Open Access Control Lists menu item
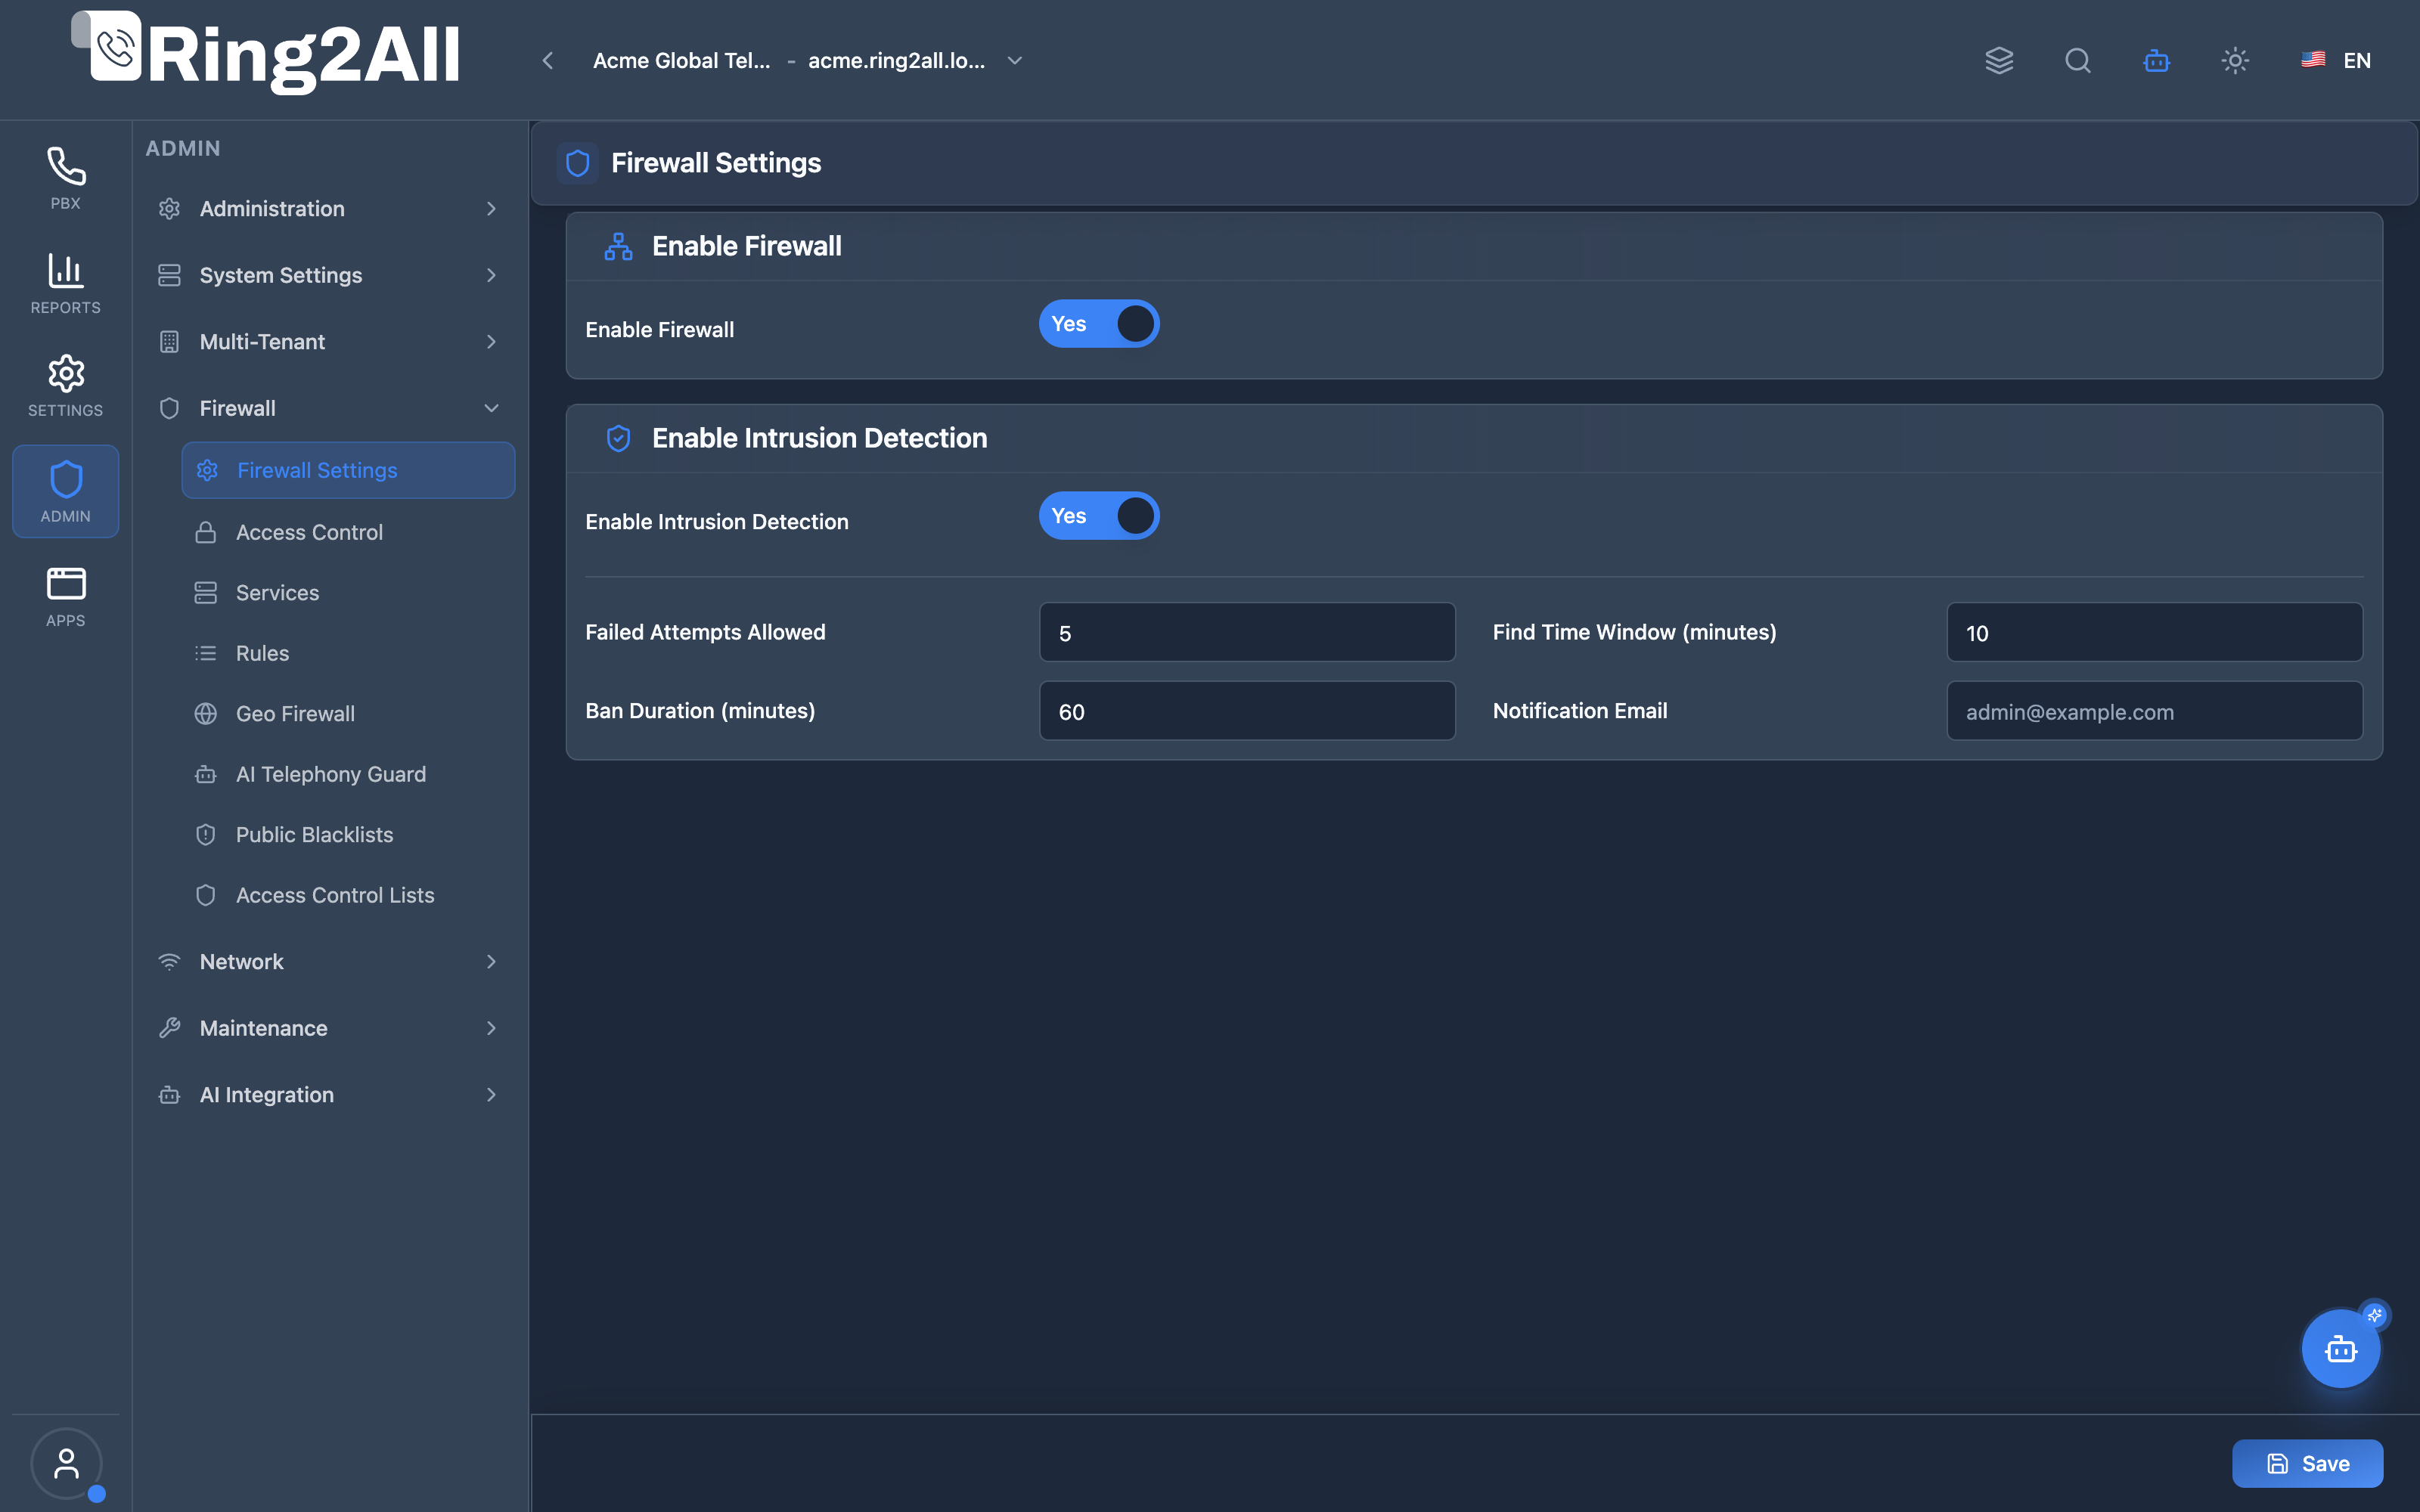The height and width of the screenshot is (1512, 2420). pos(348,895)
